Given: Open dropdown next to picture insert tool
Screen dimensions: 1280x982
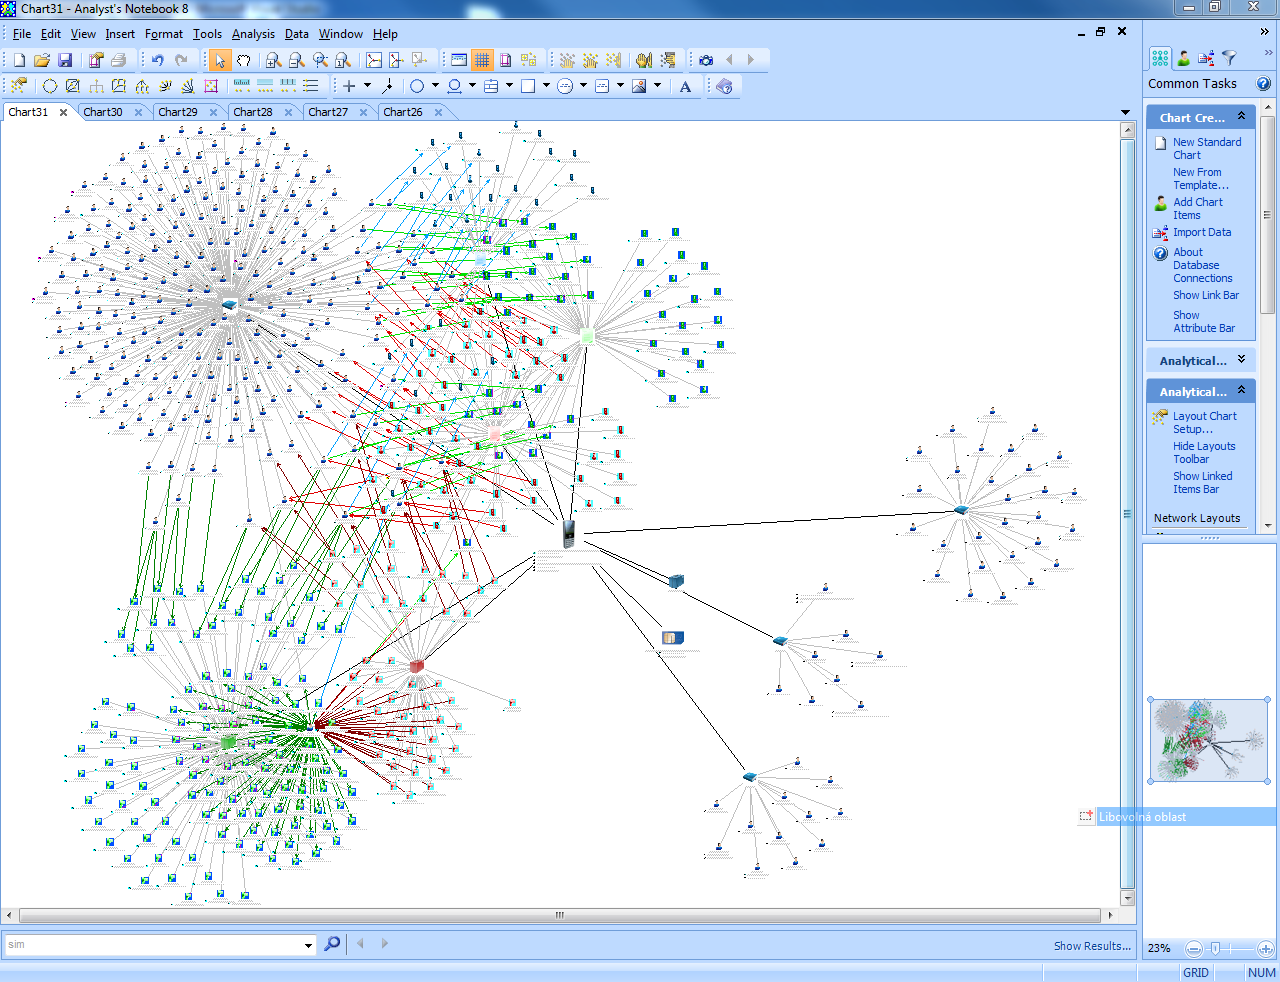Looking at the screenshot, I should click(657, 86).
